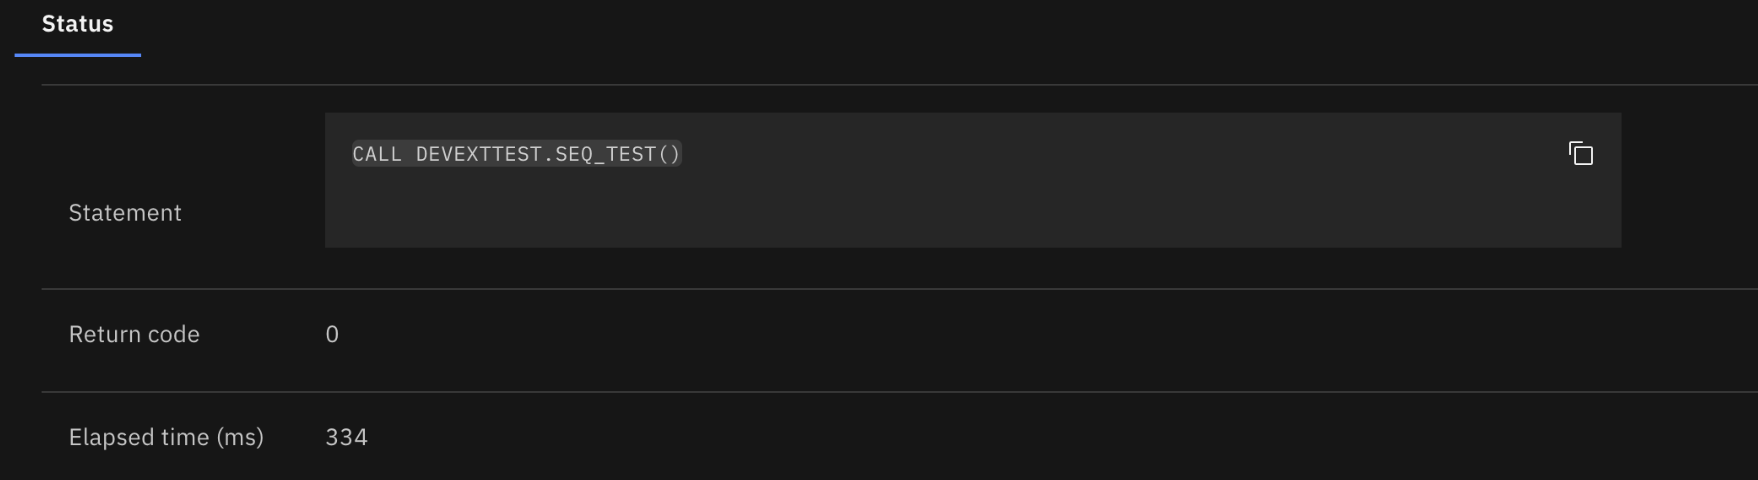Click the word CALL in the statement
The width and height of the screenshot is (1758, 480).
(x=377, y=154)
